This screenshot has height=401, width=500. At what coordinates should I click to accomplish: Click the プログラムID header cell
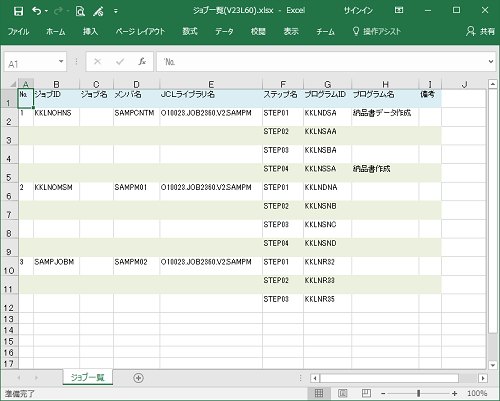327,98
